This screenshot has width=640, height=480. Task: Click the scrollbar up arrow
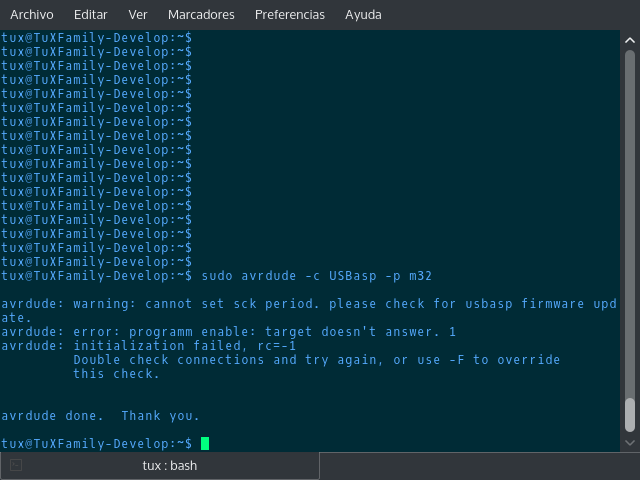pos(630,40)
